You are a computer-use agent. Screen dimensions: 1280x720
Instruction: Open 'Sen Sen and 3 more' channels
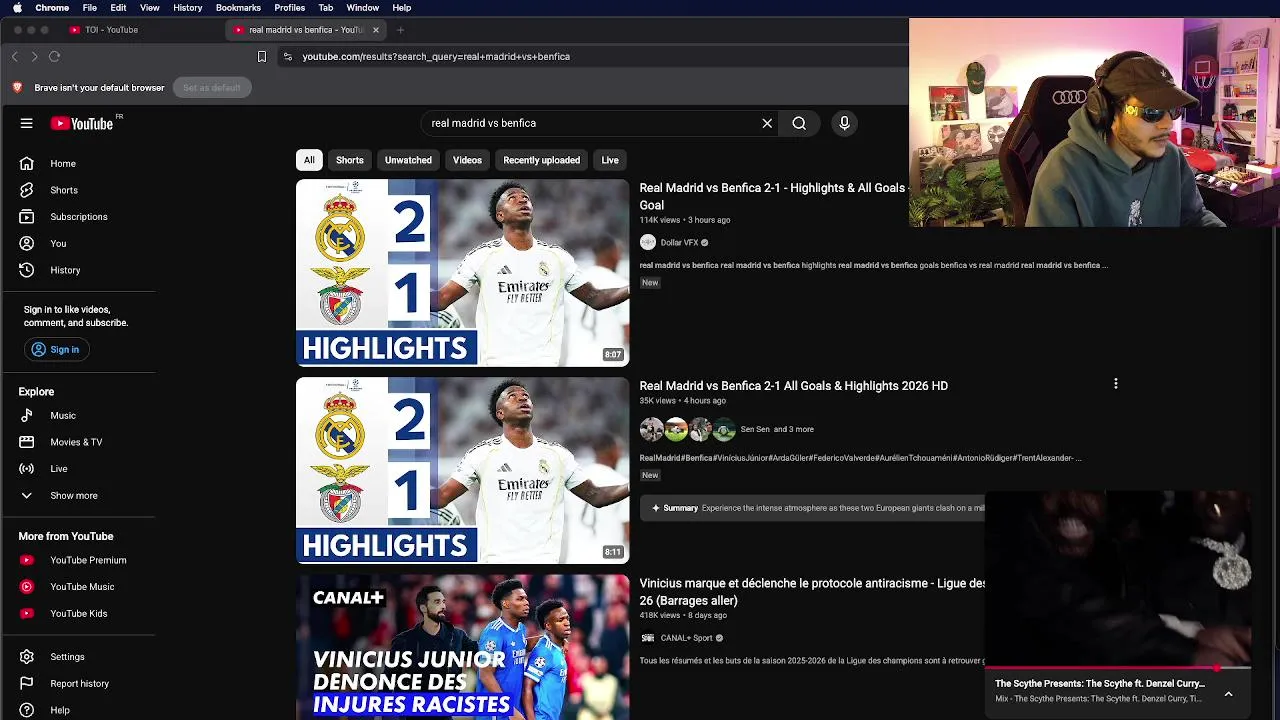click(x=777, y=429)
